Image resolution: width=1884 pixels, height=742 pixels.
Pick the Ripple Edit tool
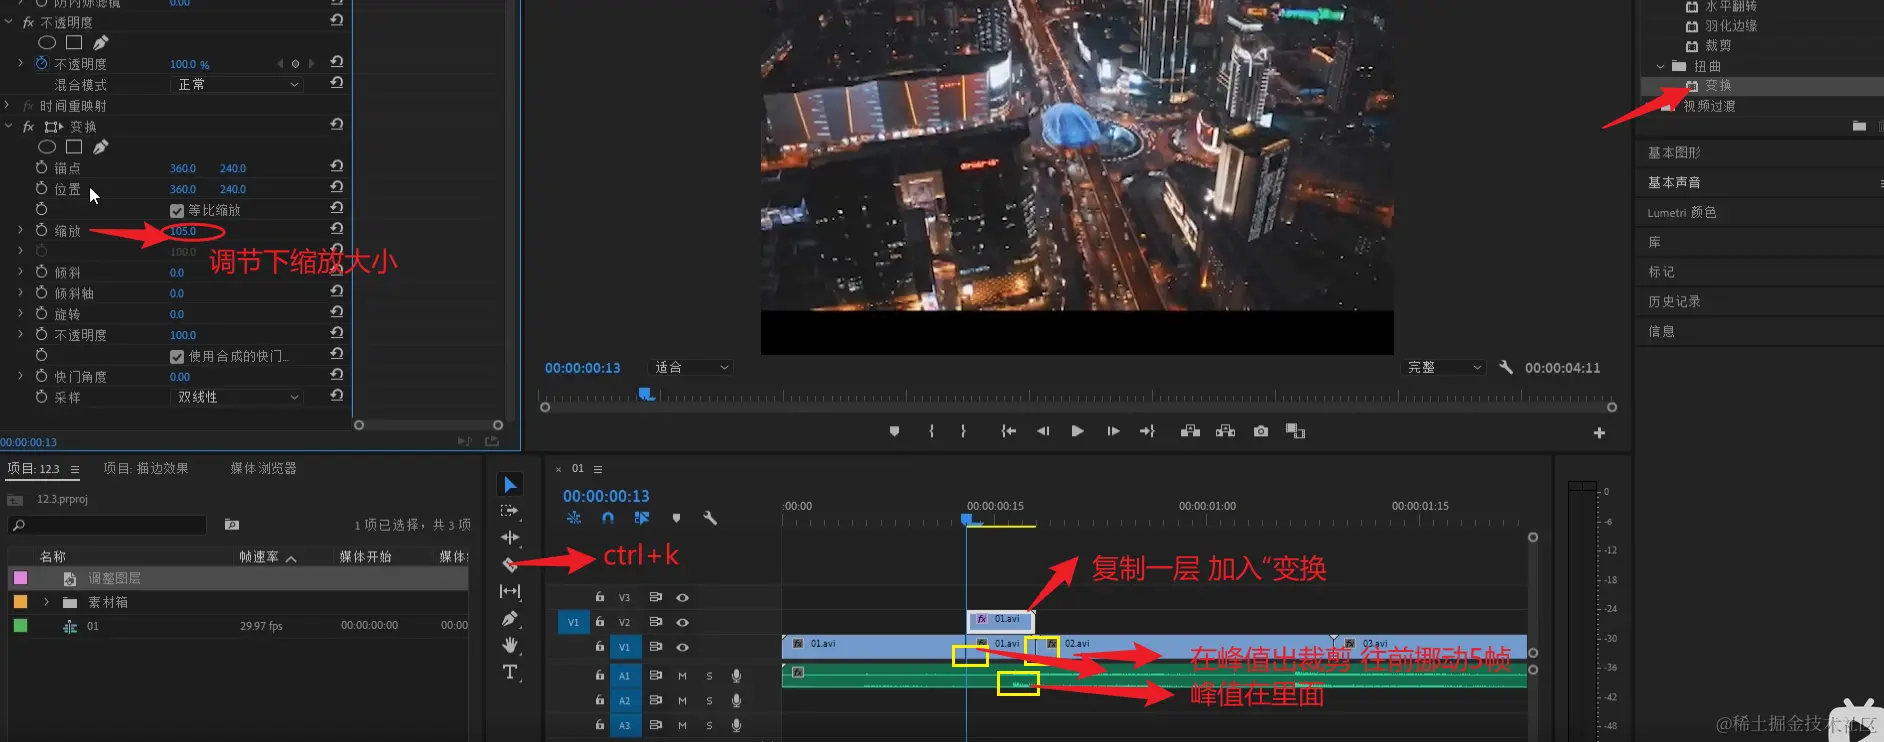(510, 538)
